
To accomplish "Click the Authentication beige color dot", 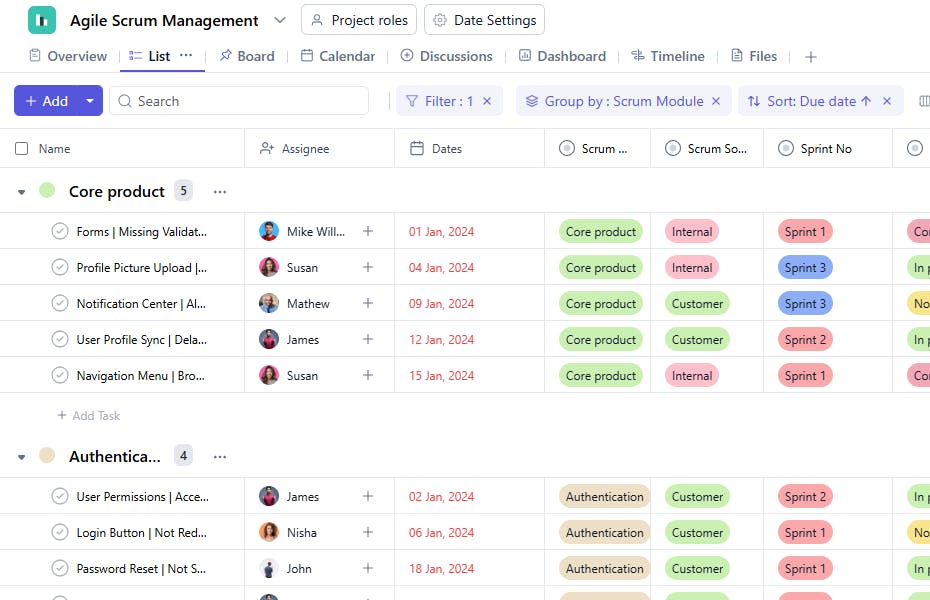I will point(47,455).
